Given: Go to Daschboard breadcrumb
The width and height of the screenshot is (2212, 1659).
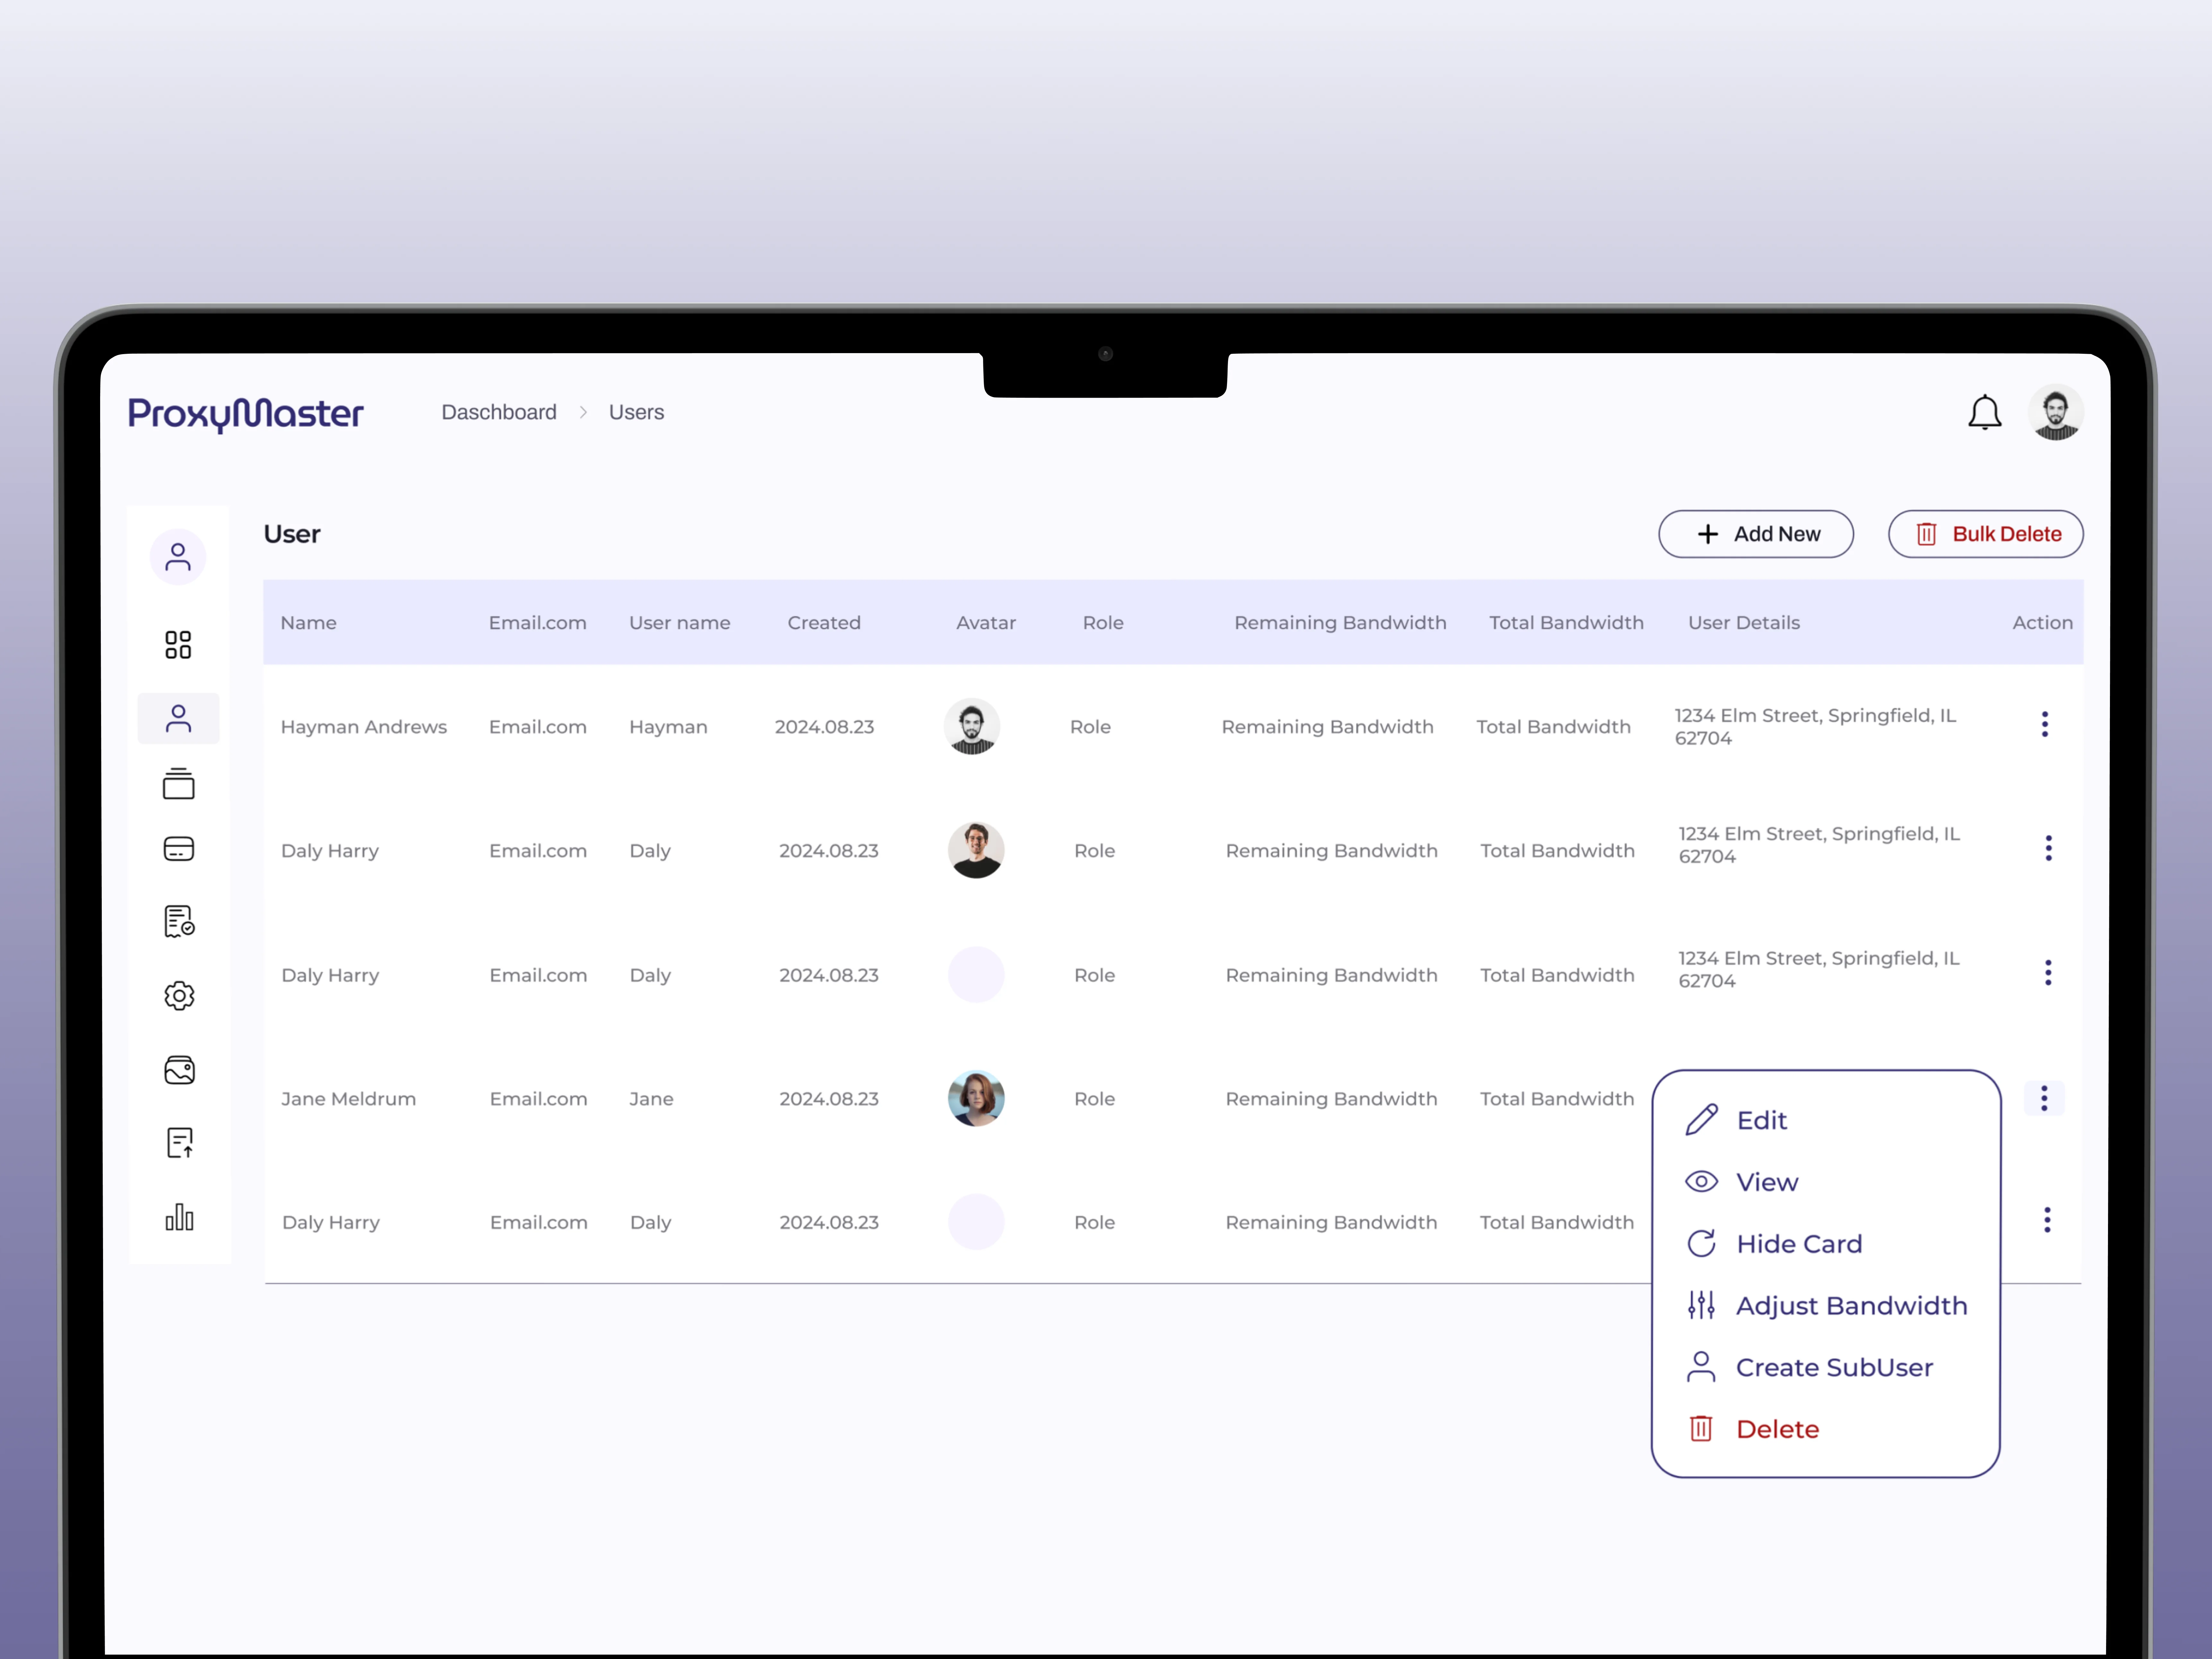Looking at the screenshot, I should pos(499,412).
